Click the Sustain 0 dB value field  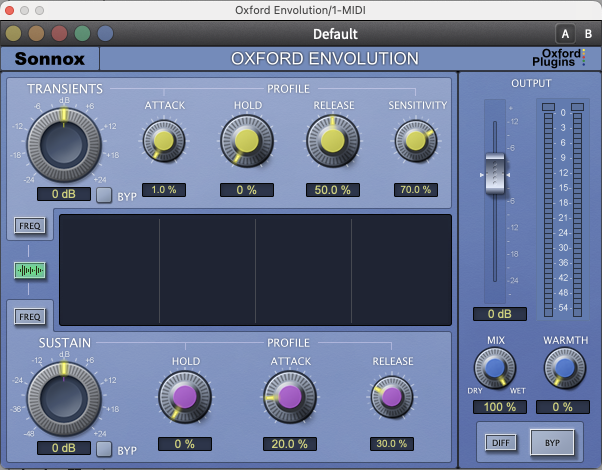tap(64, 448)
